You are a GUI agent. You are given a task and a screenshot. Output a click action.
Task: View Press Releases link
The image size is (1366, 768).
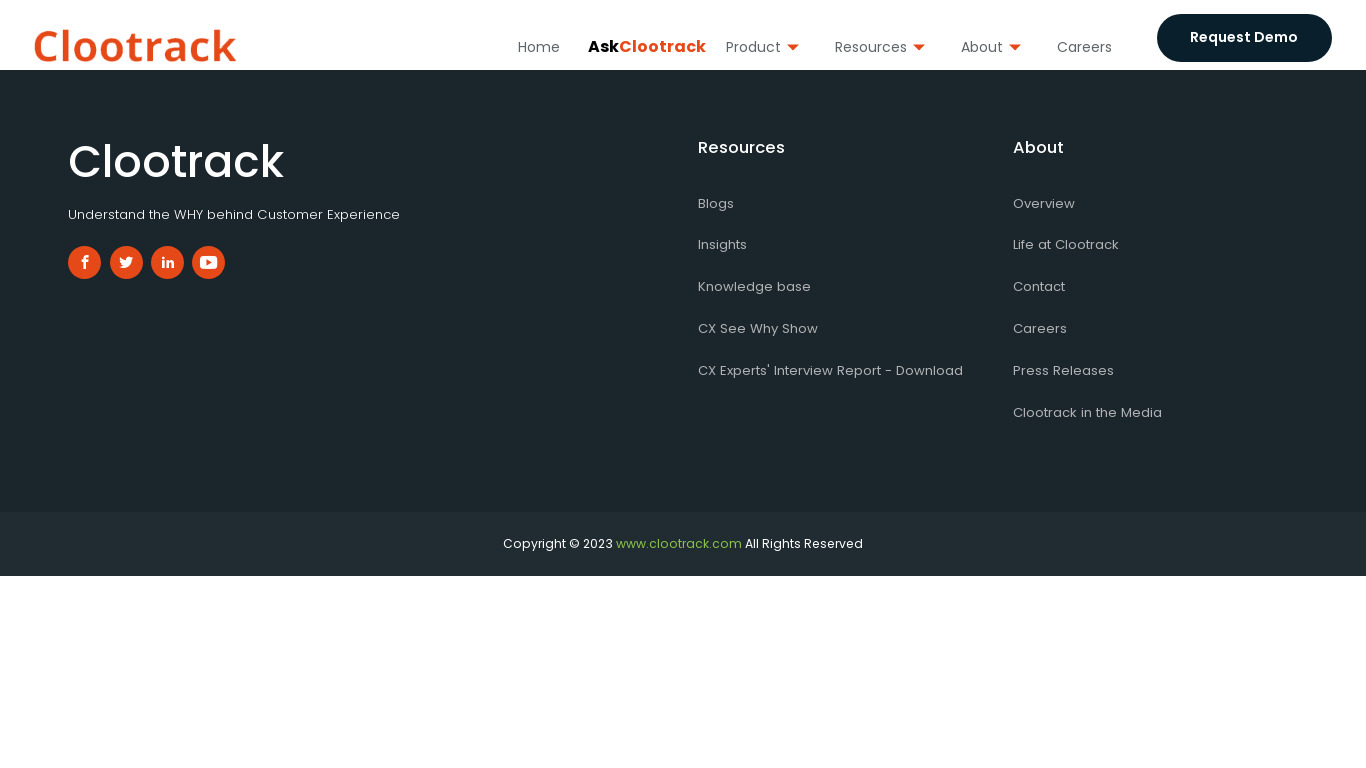point(1063,371)
